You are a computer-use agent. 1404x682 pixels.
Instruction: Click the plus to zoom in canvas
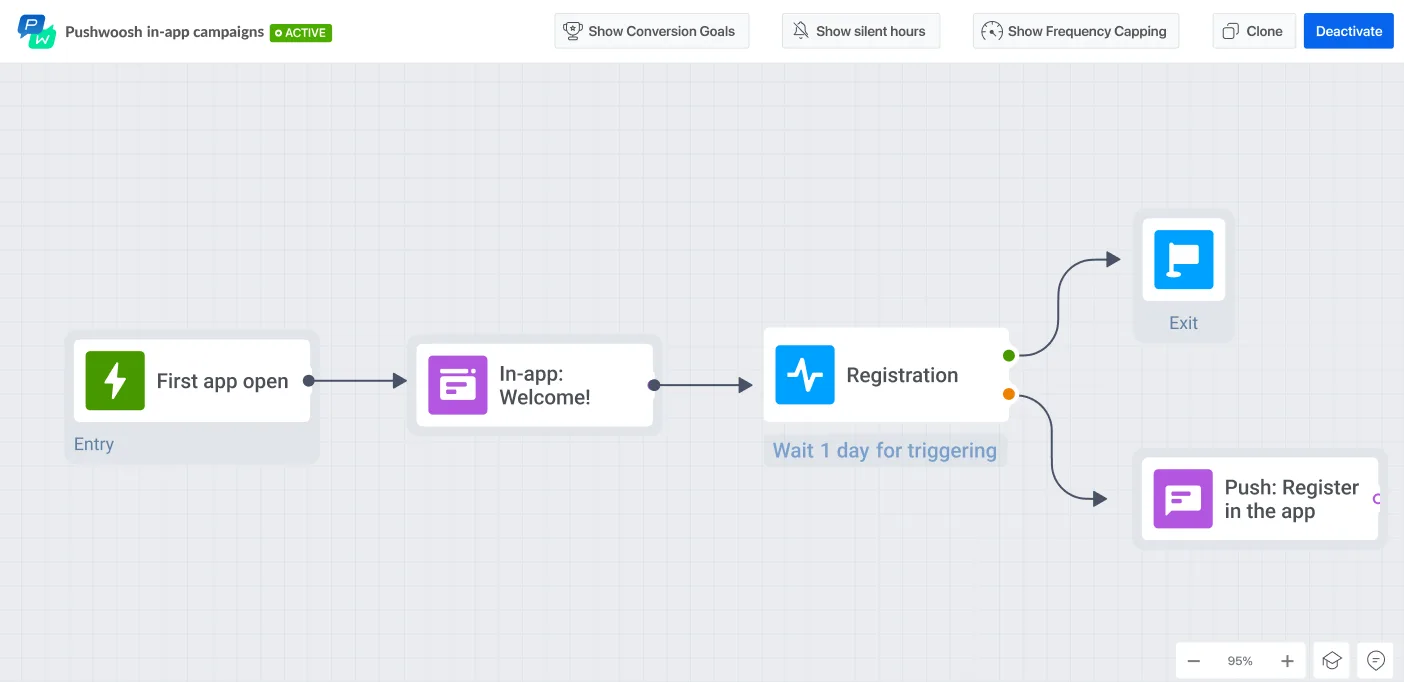click(1287, 660)
